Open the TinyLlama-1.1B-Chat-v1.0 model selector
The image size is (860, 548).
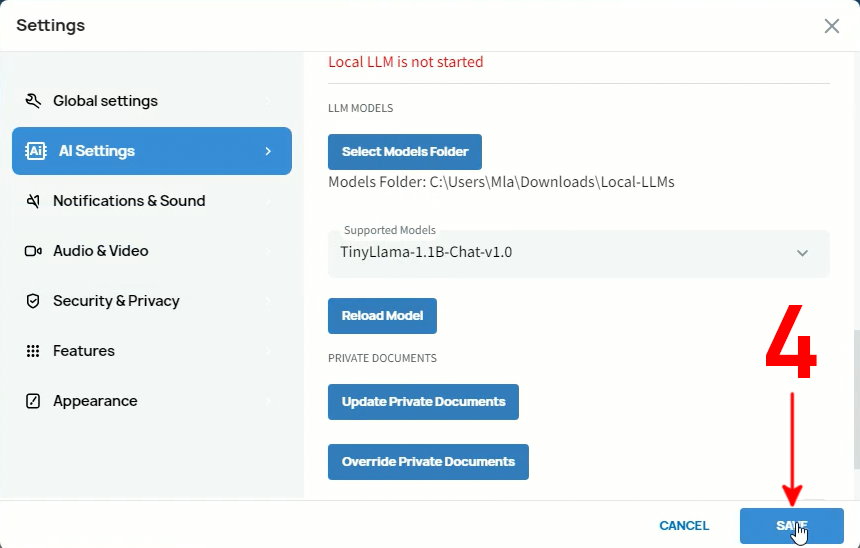pos(560,253)
